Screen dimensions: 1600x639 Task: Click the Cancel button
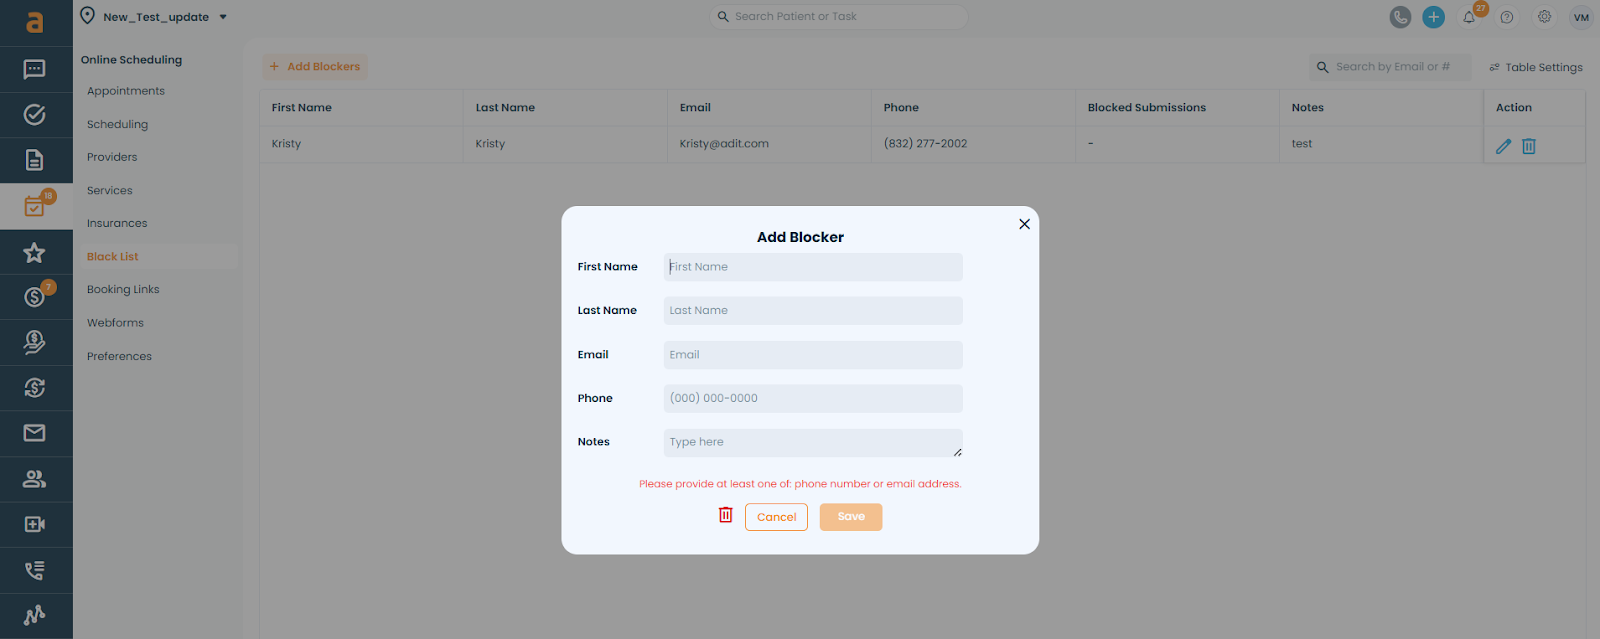pos(776,517)
